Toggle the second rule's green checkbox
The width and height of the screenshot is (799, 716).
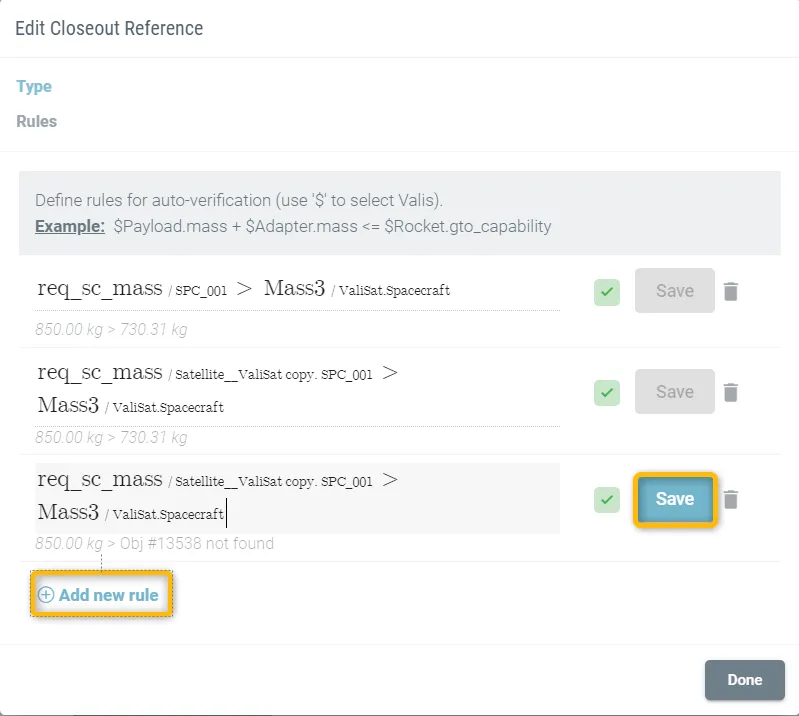606,392
